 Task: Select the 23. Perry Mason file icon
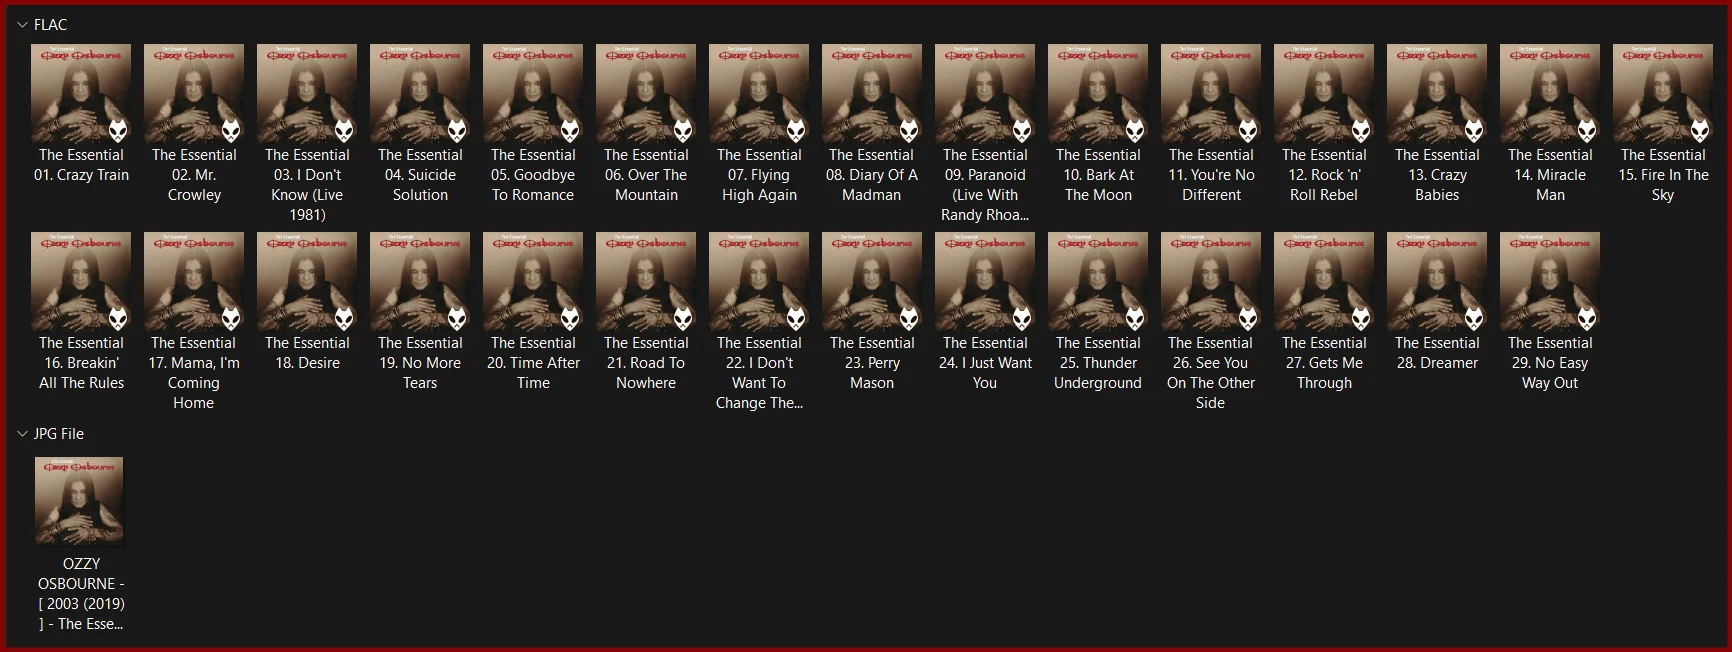click(872, 282)
